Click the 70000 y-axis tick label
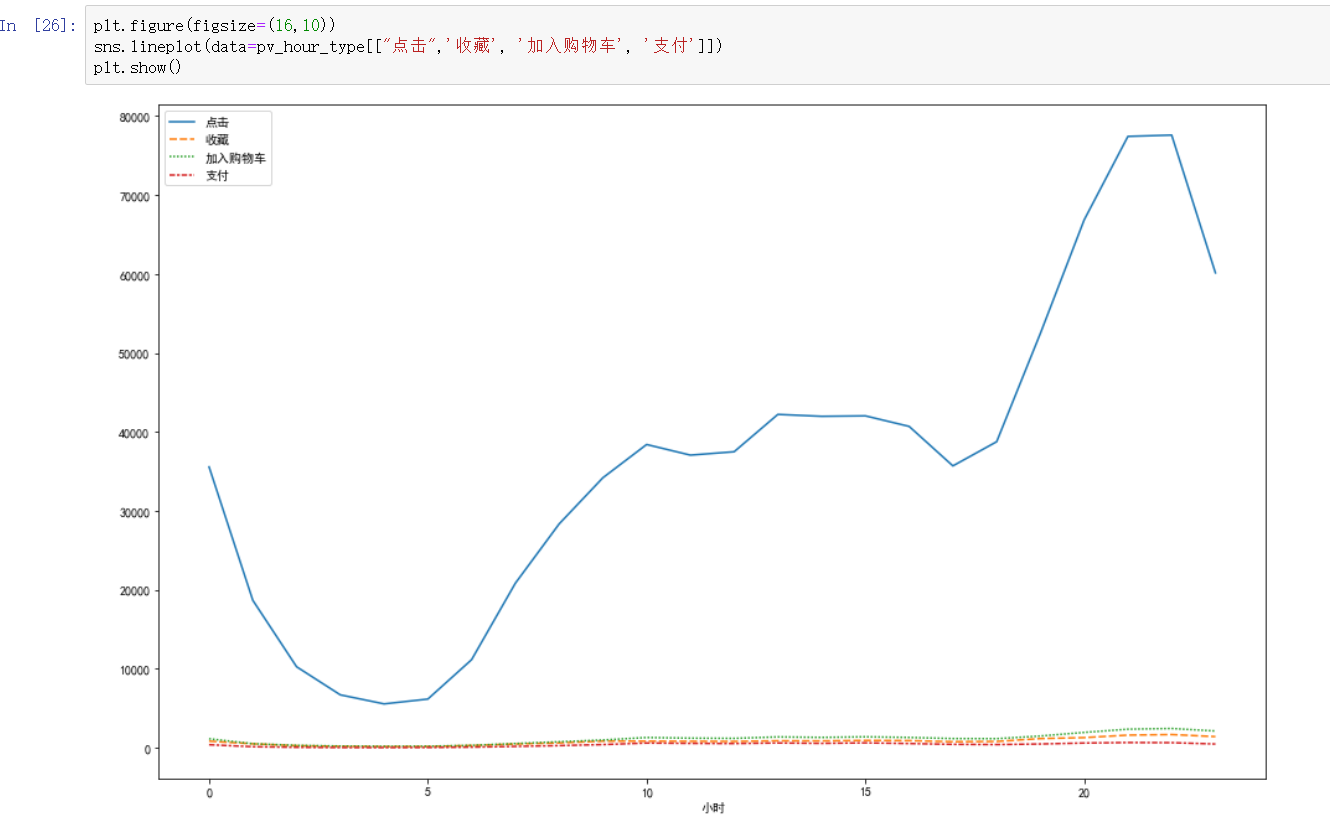1330x817 pixels. tap(134, 196)
